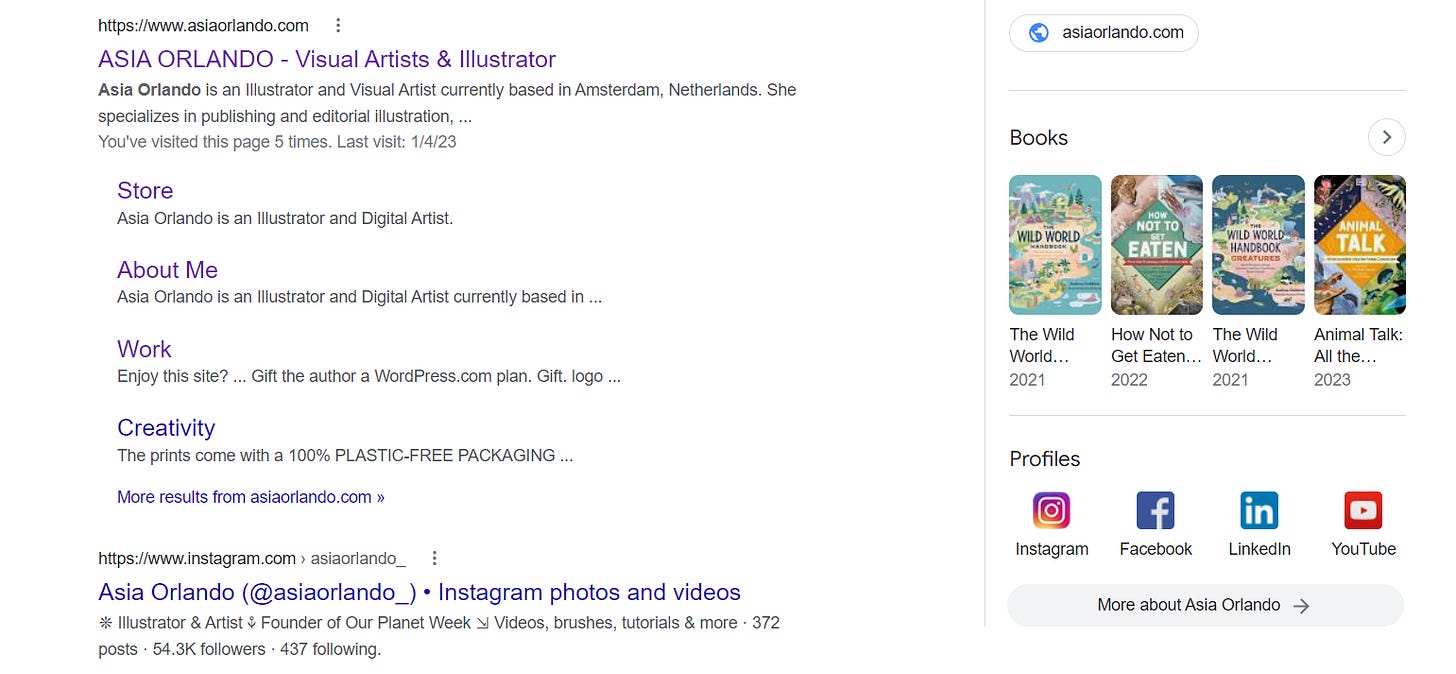Click More results from asiaorlando.com
This screenshot has height=674, width=1456.
[250, 497]
